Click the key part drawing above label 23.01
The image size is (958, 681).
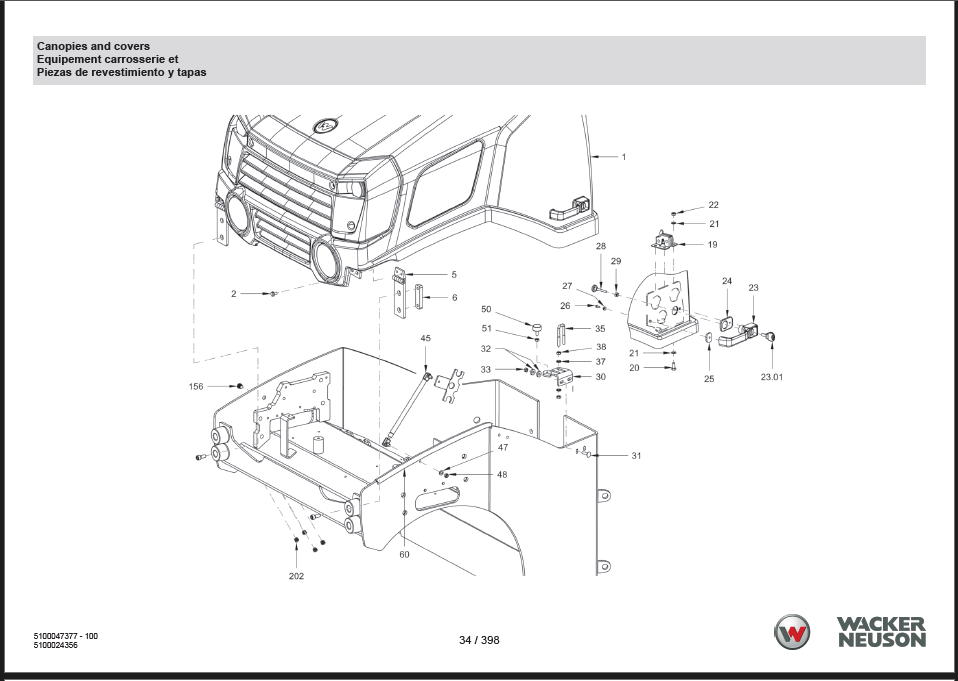pos(773,338)
